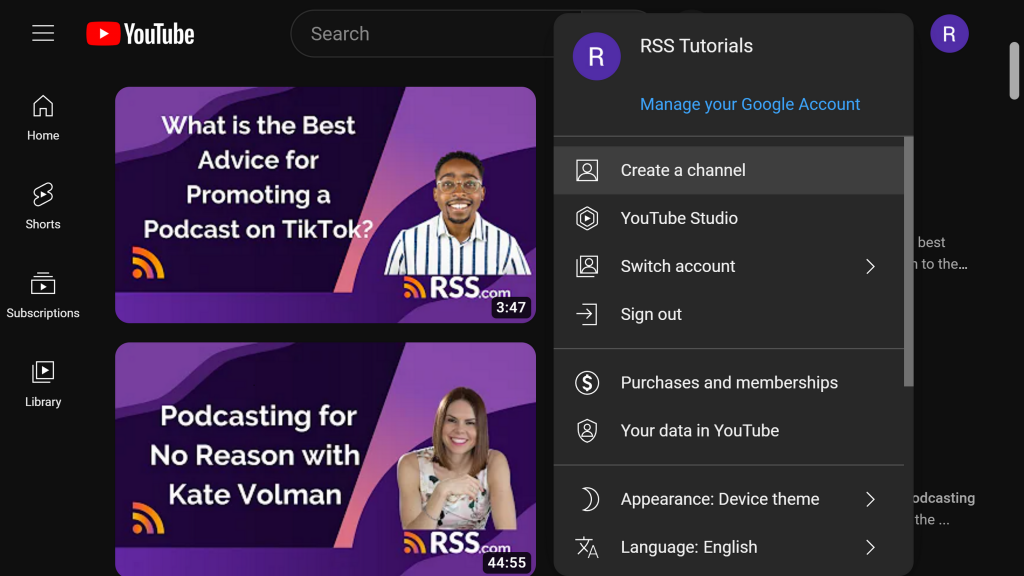The image size is (1024, 576).
Task: Click the page scrollbar at right edge
Action: pos(1014,71)
